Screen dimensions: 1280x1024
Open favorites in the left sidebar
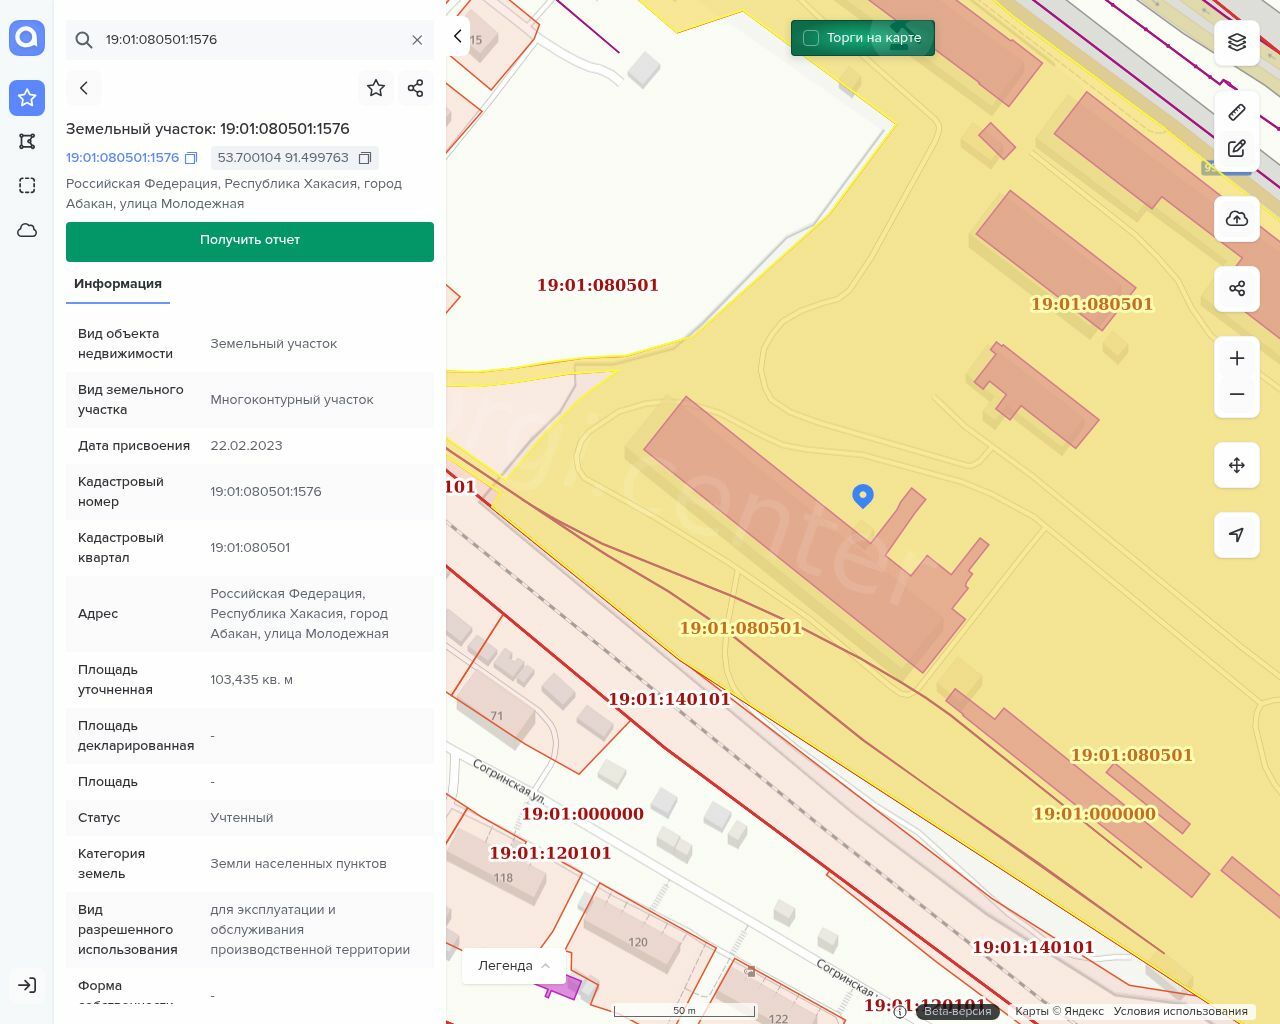point(27,98)
